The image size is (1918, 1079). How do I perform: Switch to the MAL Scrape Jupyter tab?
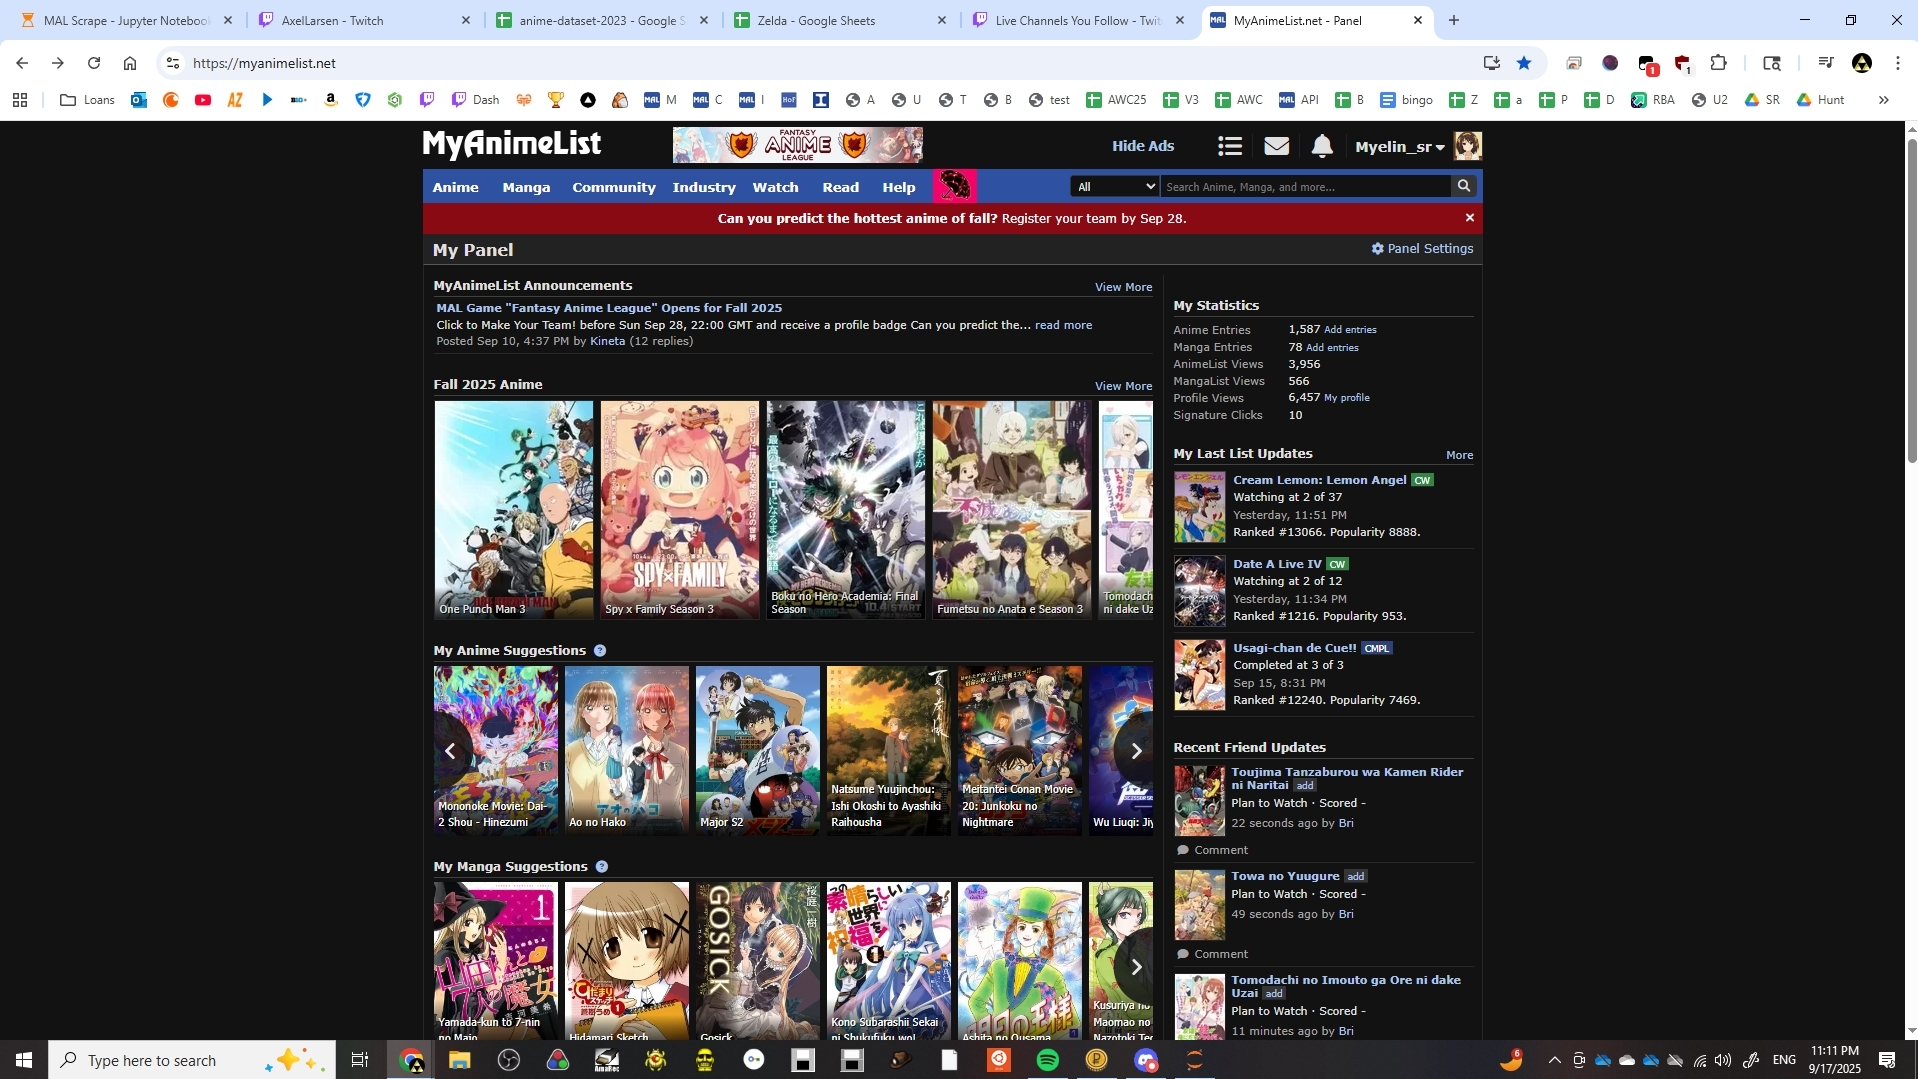tap(125, 20)
